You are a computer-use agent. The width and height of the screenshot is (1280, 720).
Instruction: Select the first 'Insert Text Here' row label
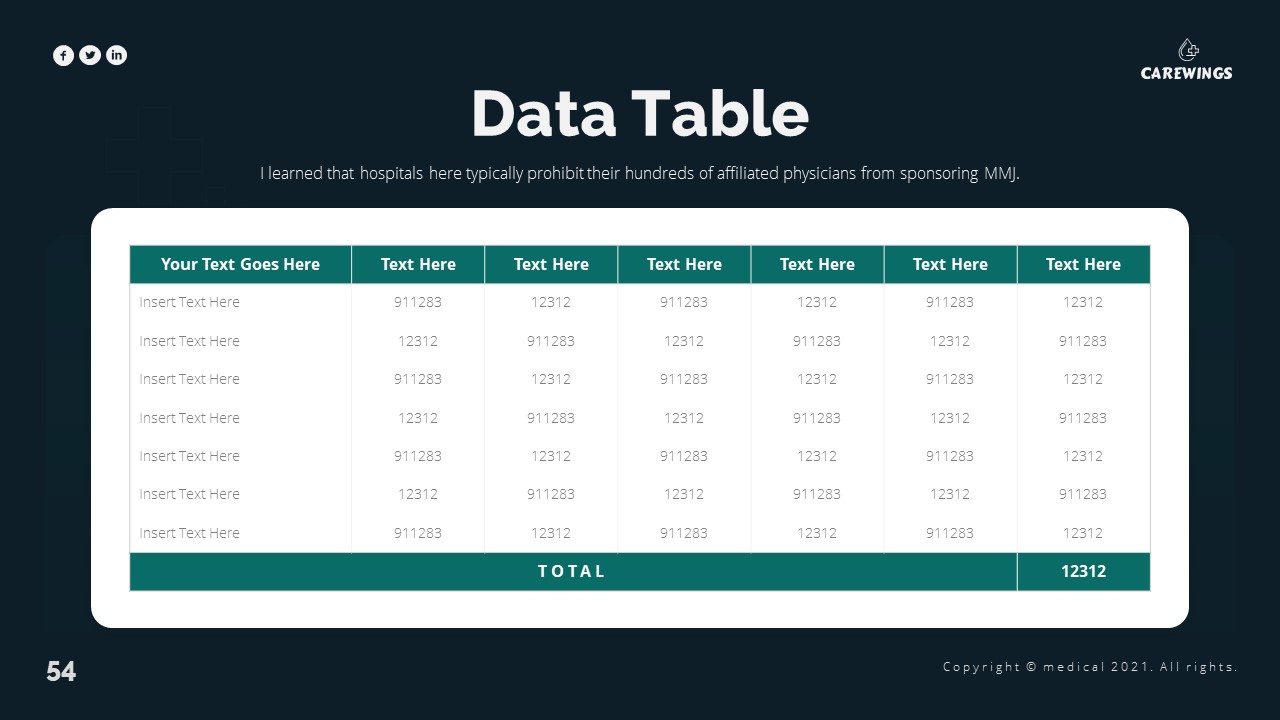tap(190, 303)
